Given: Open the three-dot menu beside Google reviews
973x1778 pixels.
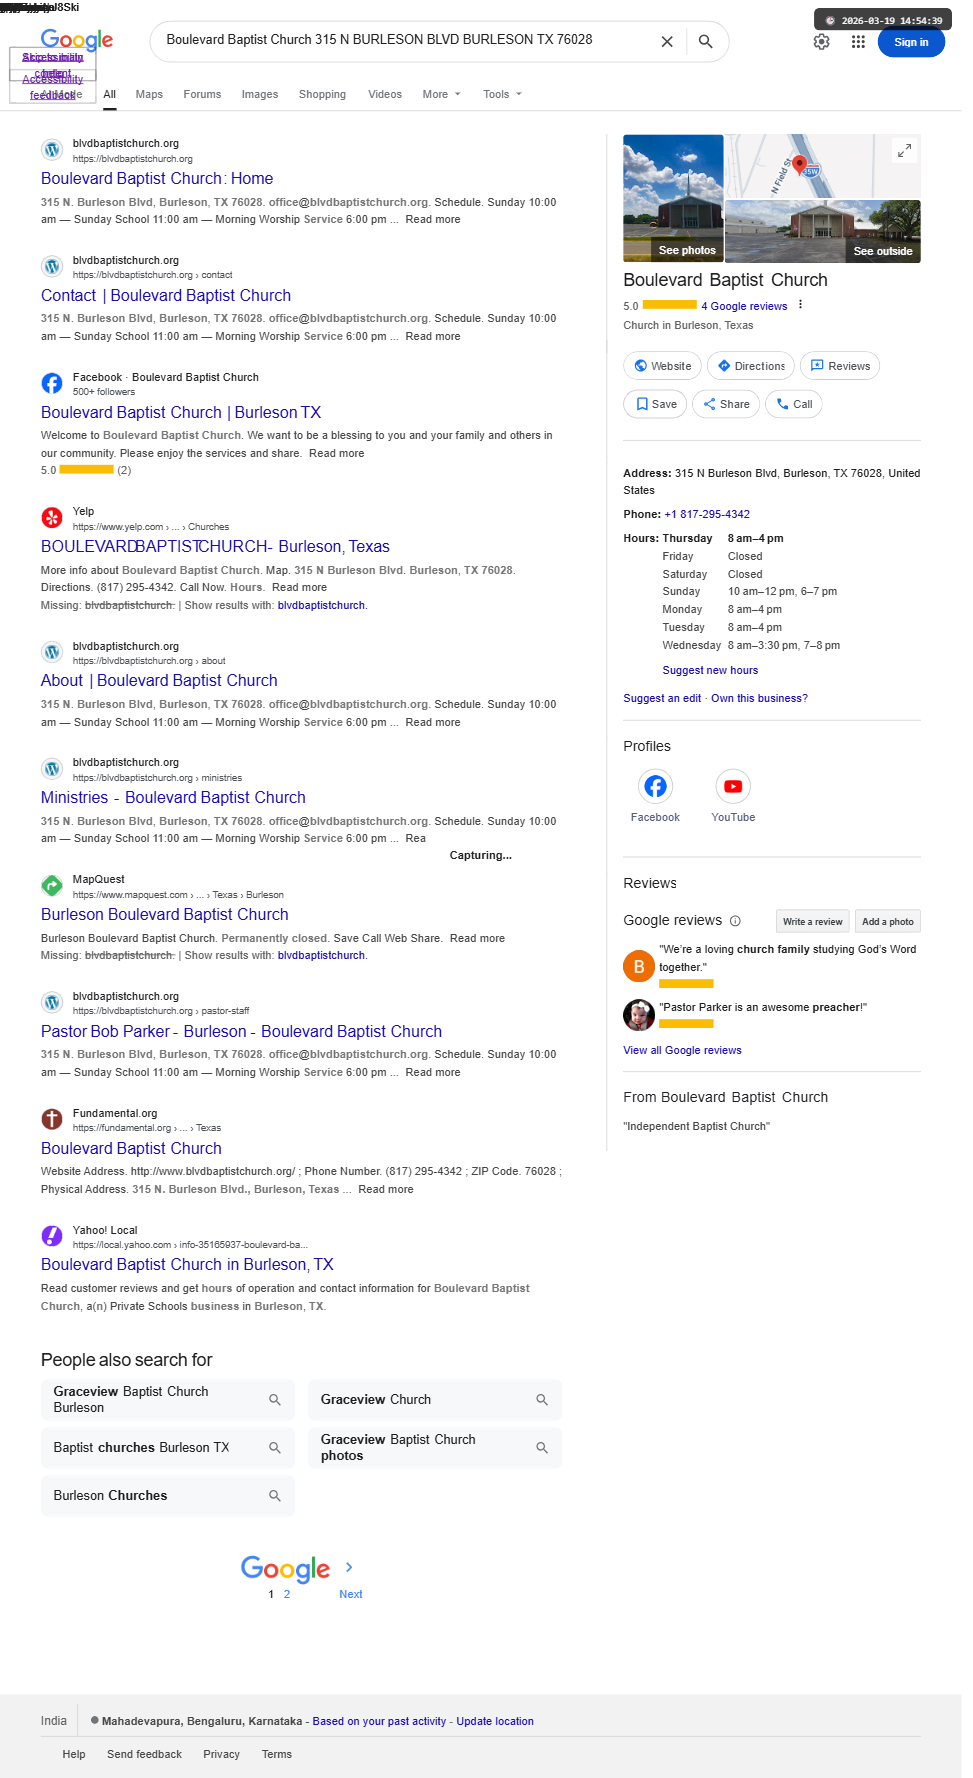Looking at the screenshot, I should point(800,305).
